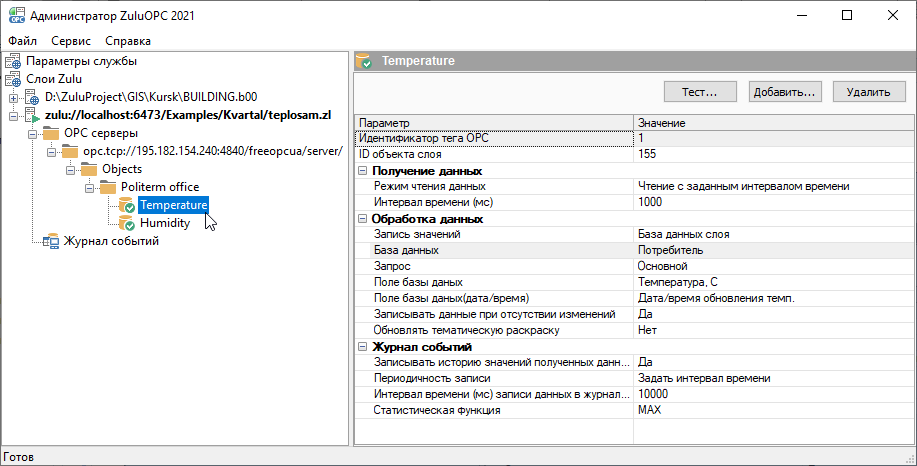Click the Параметры службы server icon
Image resolution: width=917 pixels, height=466 pixels.
(13, 61)
